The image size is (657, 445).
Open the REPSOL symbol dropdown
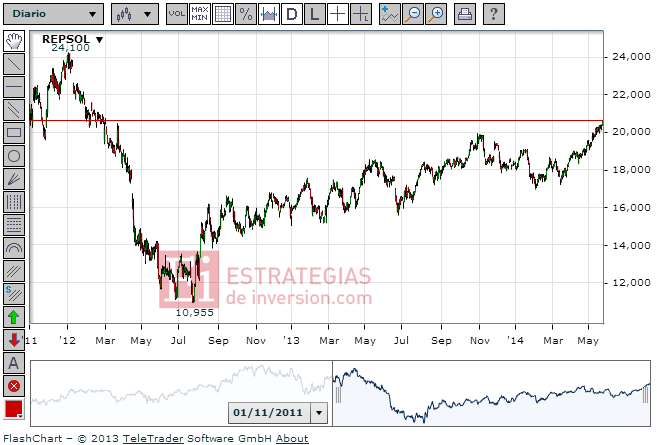click(x=99, y=40)
